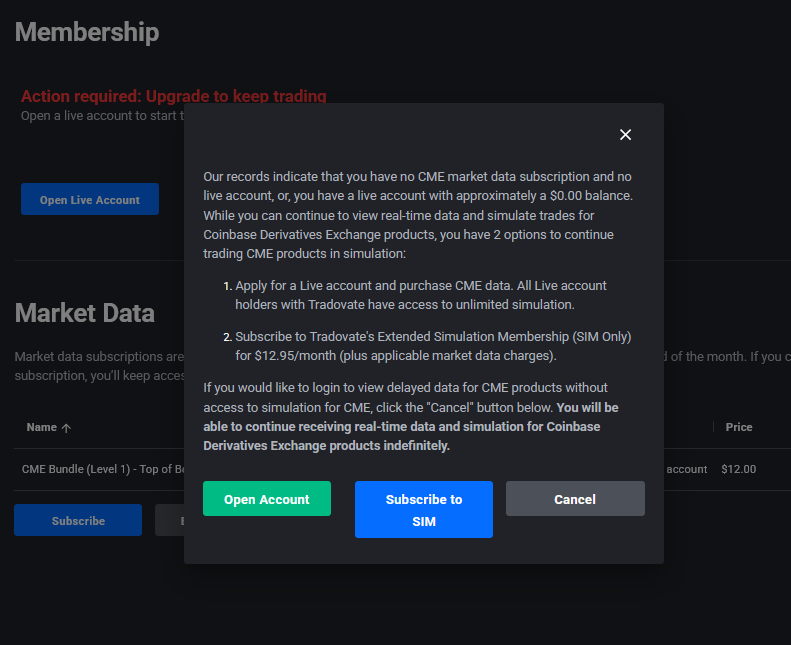Choose Subscribe to SIM
This screenshot has width=791, height=645.
point(424,509)
